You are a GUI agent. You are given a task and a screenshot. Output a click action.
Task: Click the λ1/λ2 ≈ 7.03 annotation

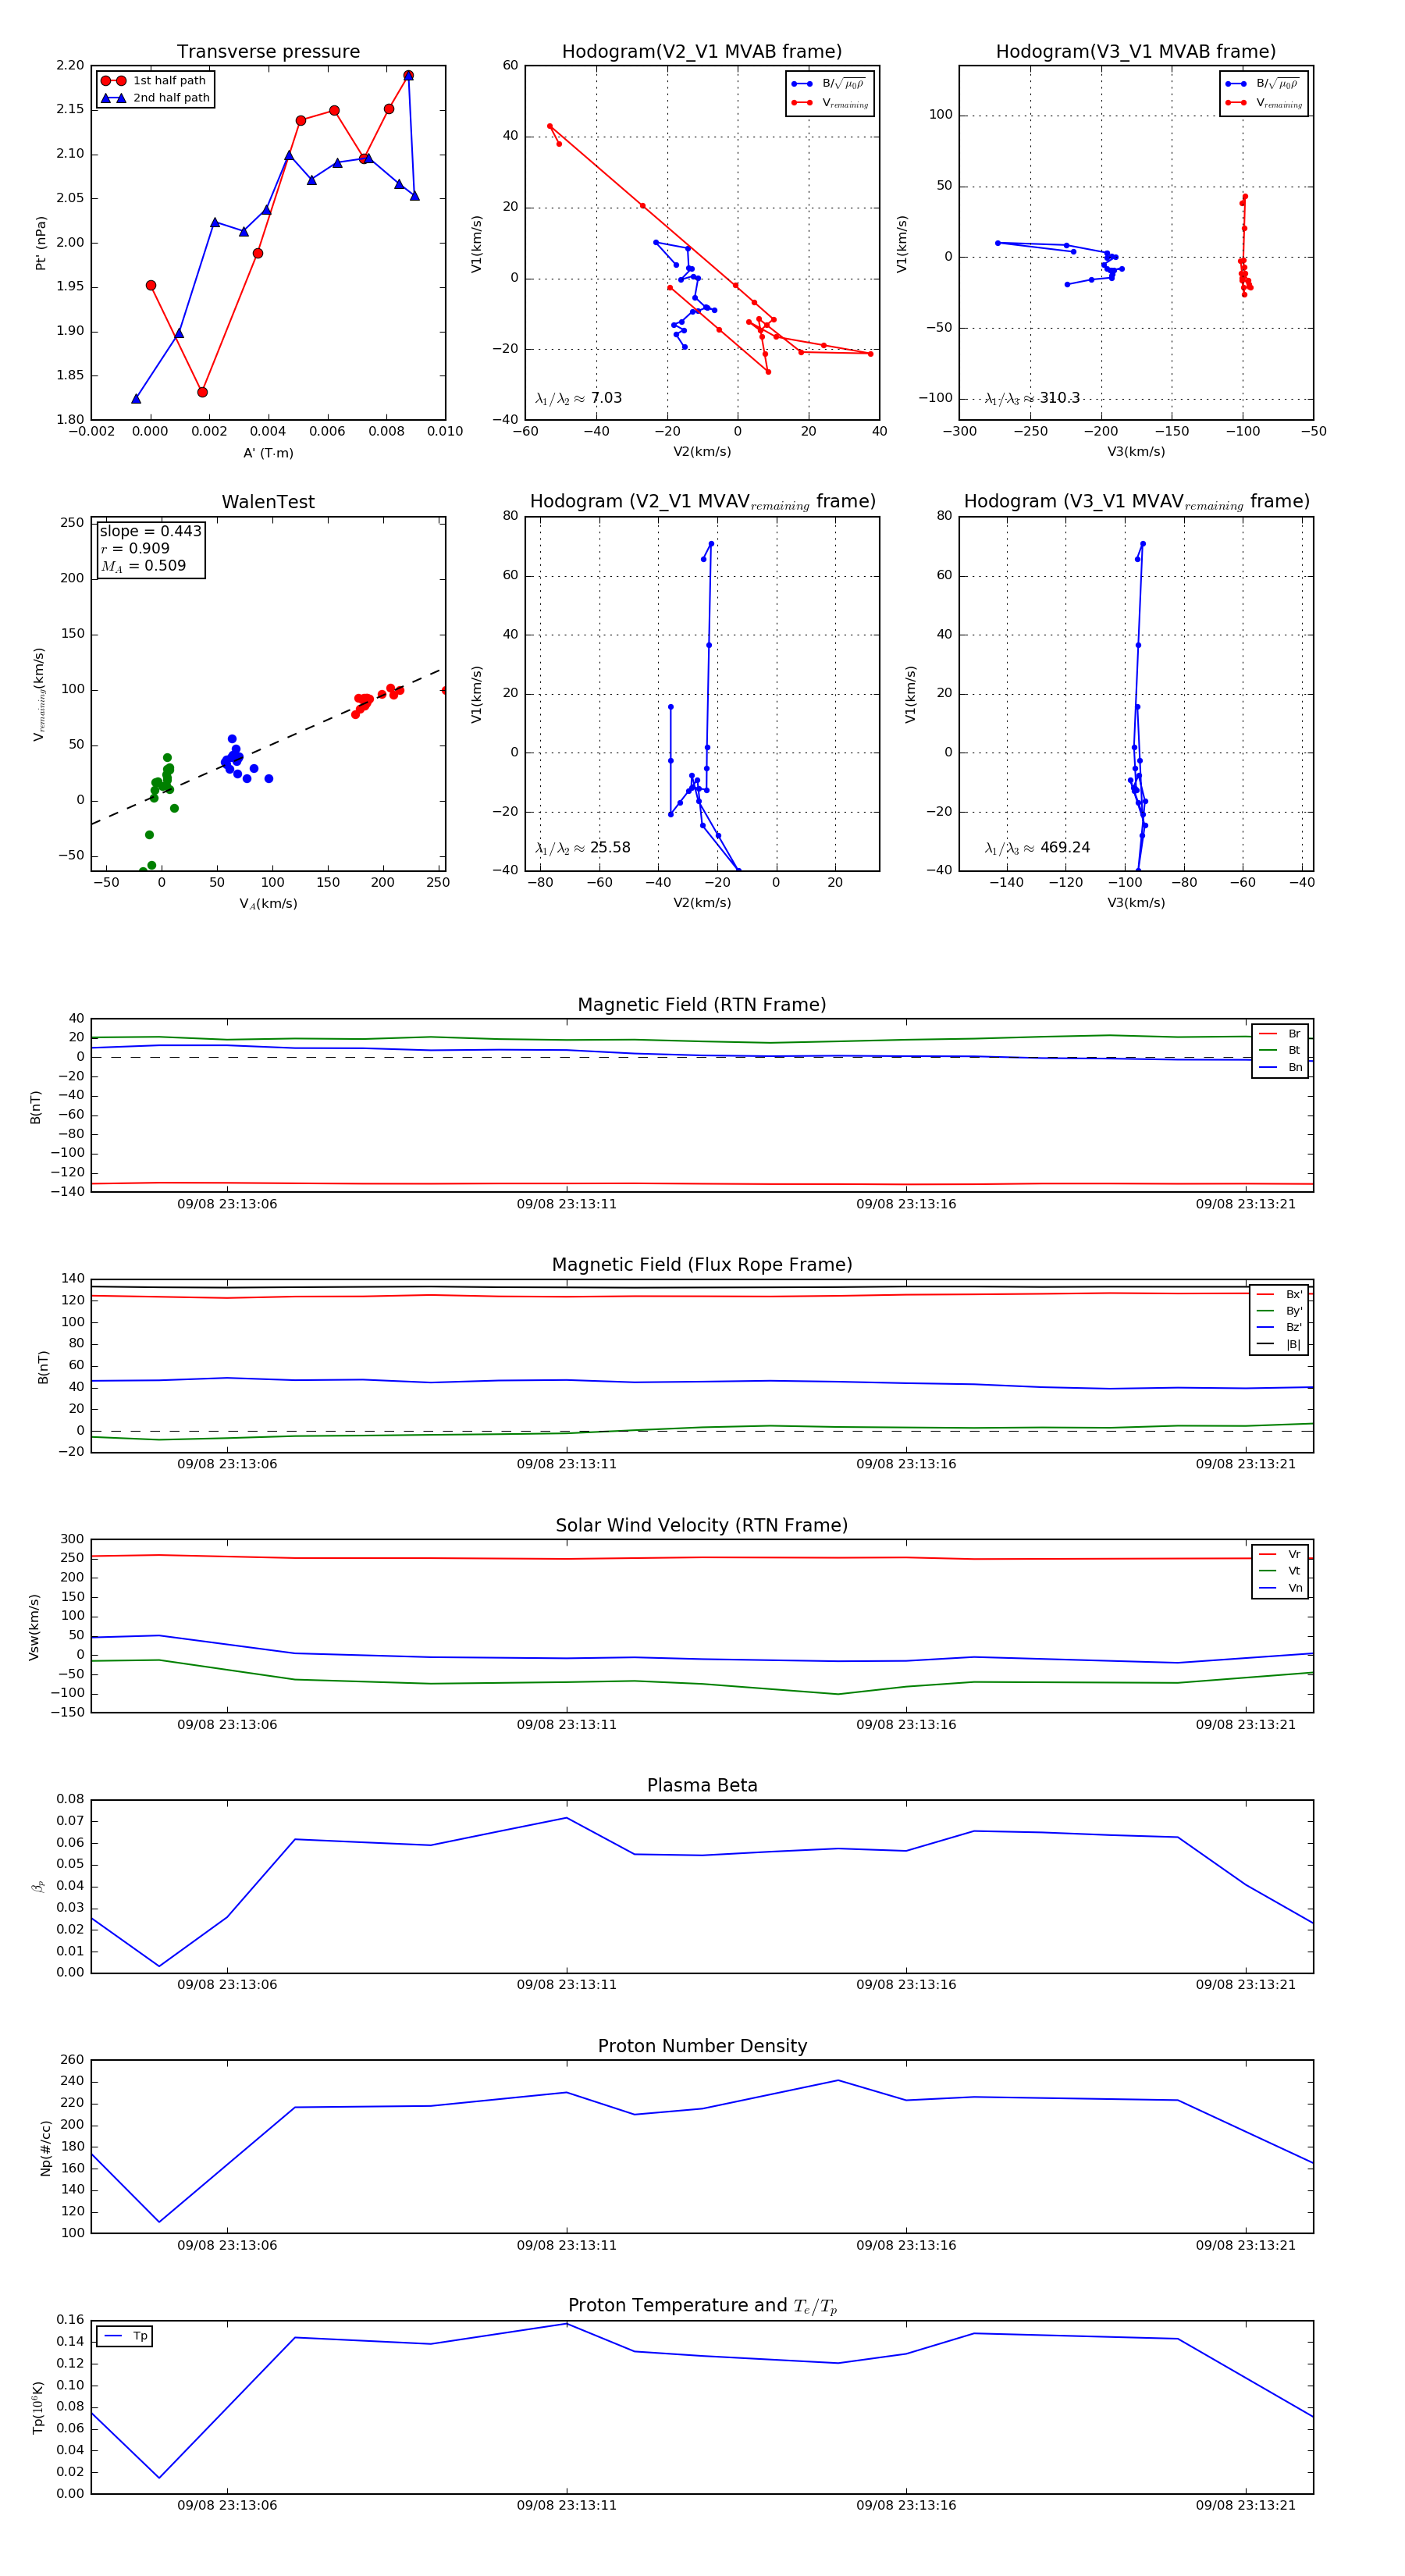pos(578,398)
